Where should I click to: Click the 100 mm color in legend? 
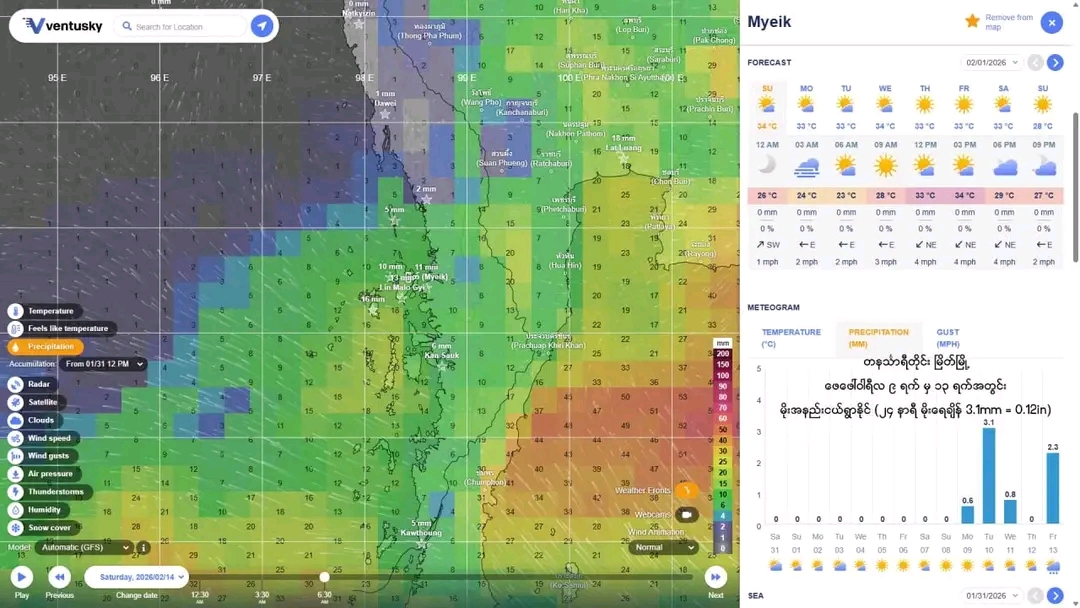pos(722,375)
